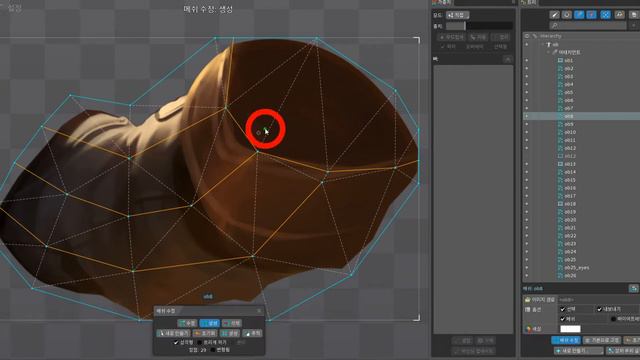Screen dimensions: 640x360
Task: Select ob5 in the tree
Action: 568,92
